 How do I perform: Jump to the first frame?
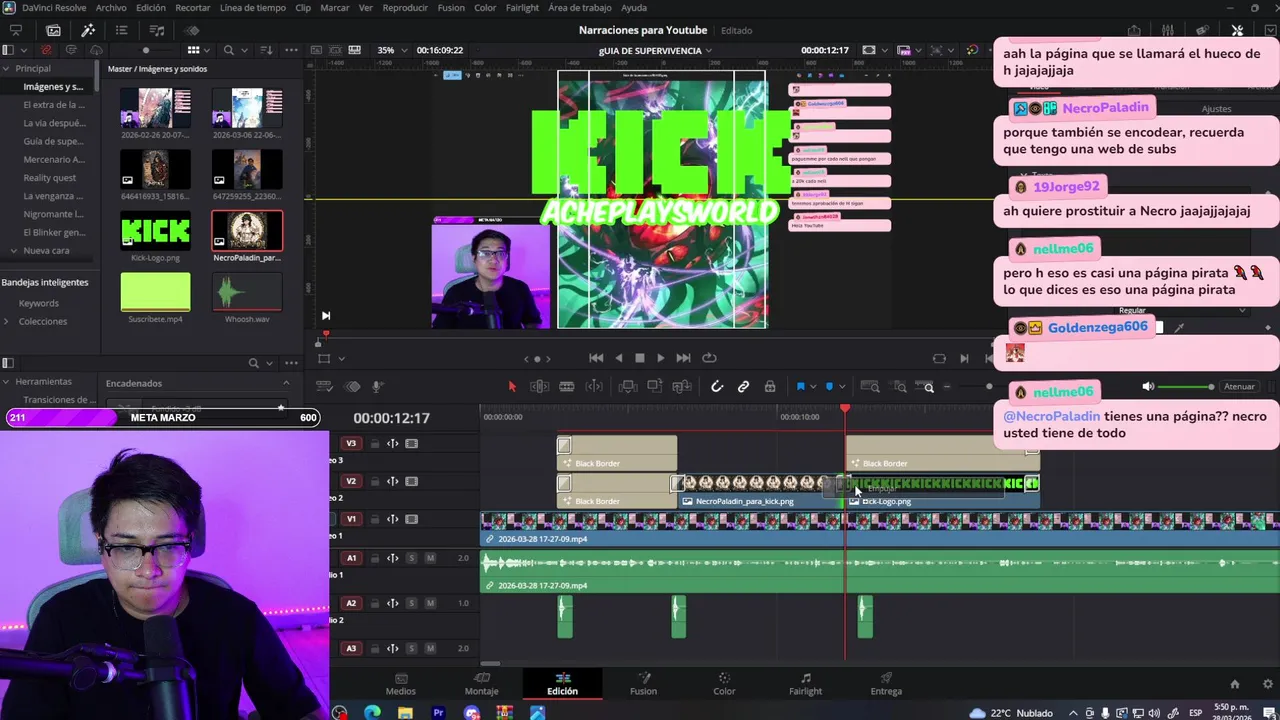[596, 358]
